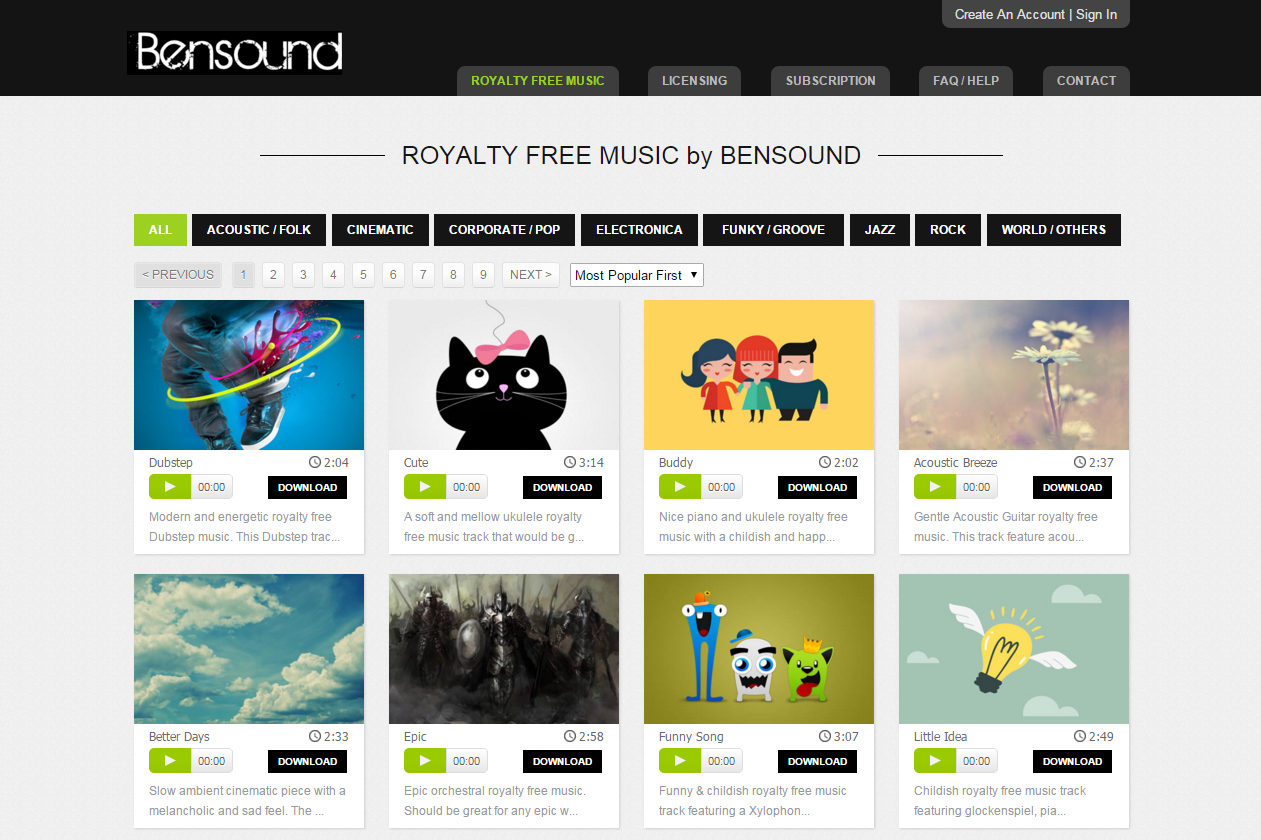Screen dimensions: 1261x840
Task: Download the Dubstep track
Action: [x=308, y=487]
